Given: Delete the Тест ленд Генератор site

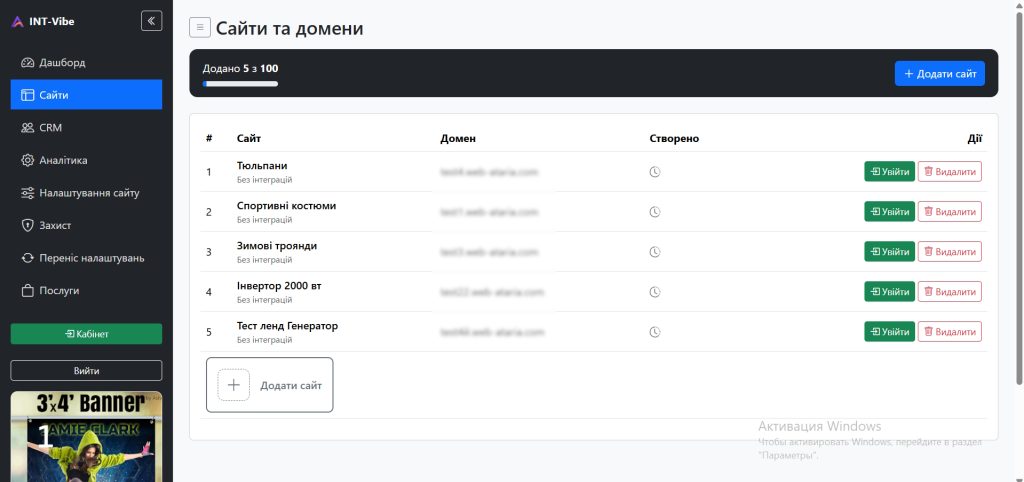Looking at the screenshot, I should point(950,331).
